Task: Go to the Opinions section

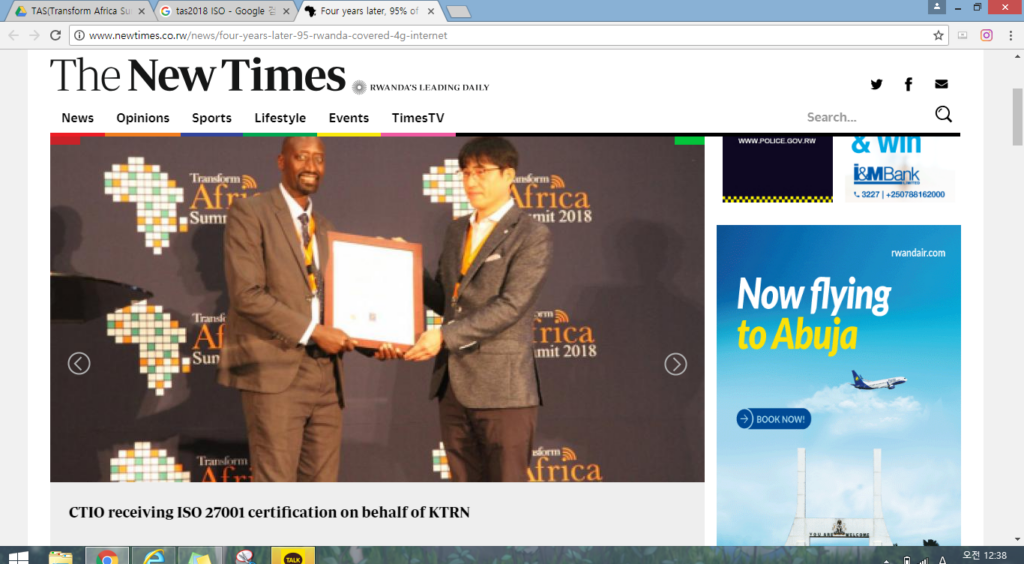Action: [143, 118]
